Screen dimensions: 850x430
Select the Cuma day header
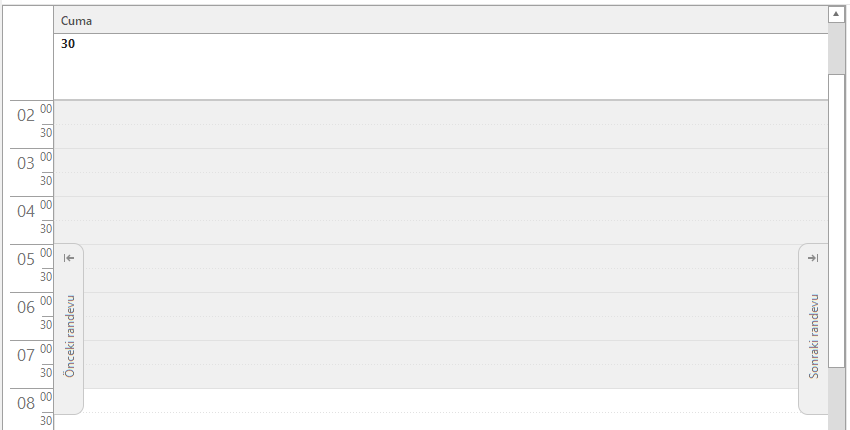(x=441, y=21)
